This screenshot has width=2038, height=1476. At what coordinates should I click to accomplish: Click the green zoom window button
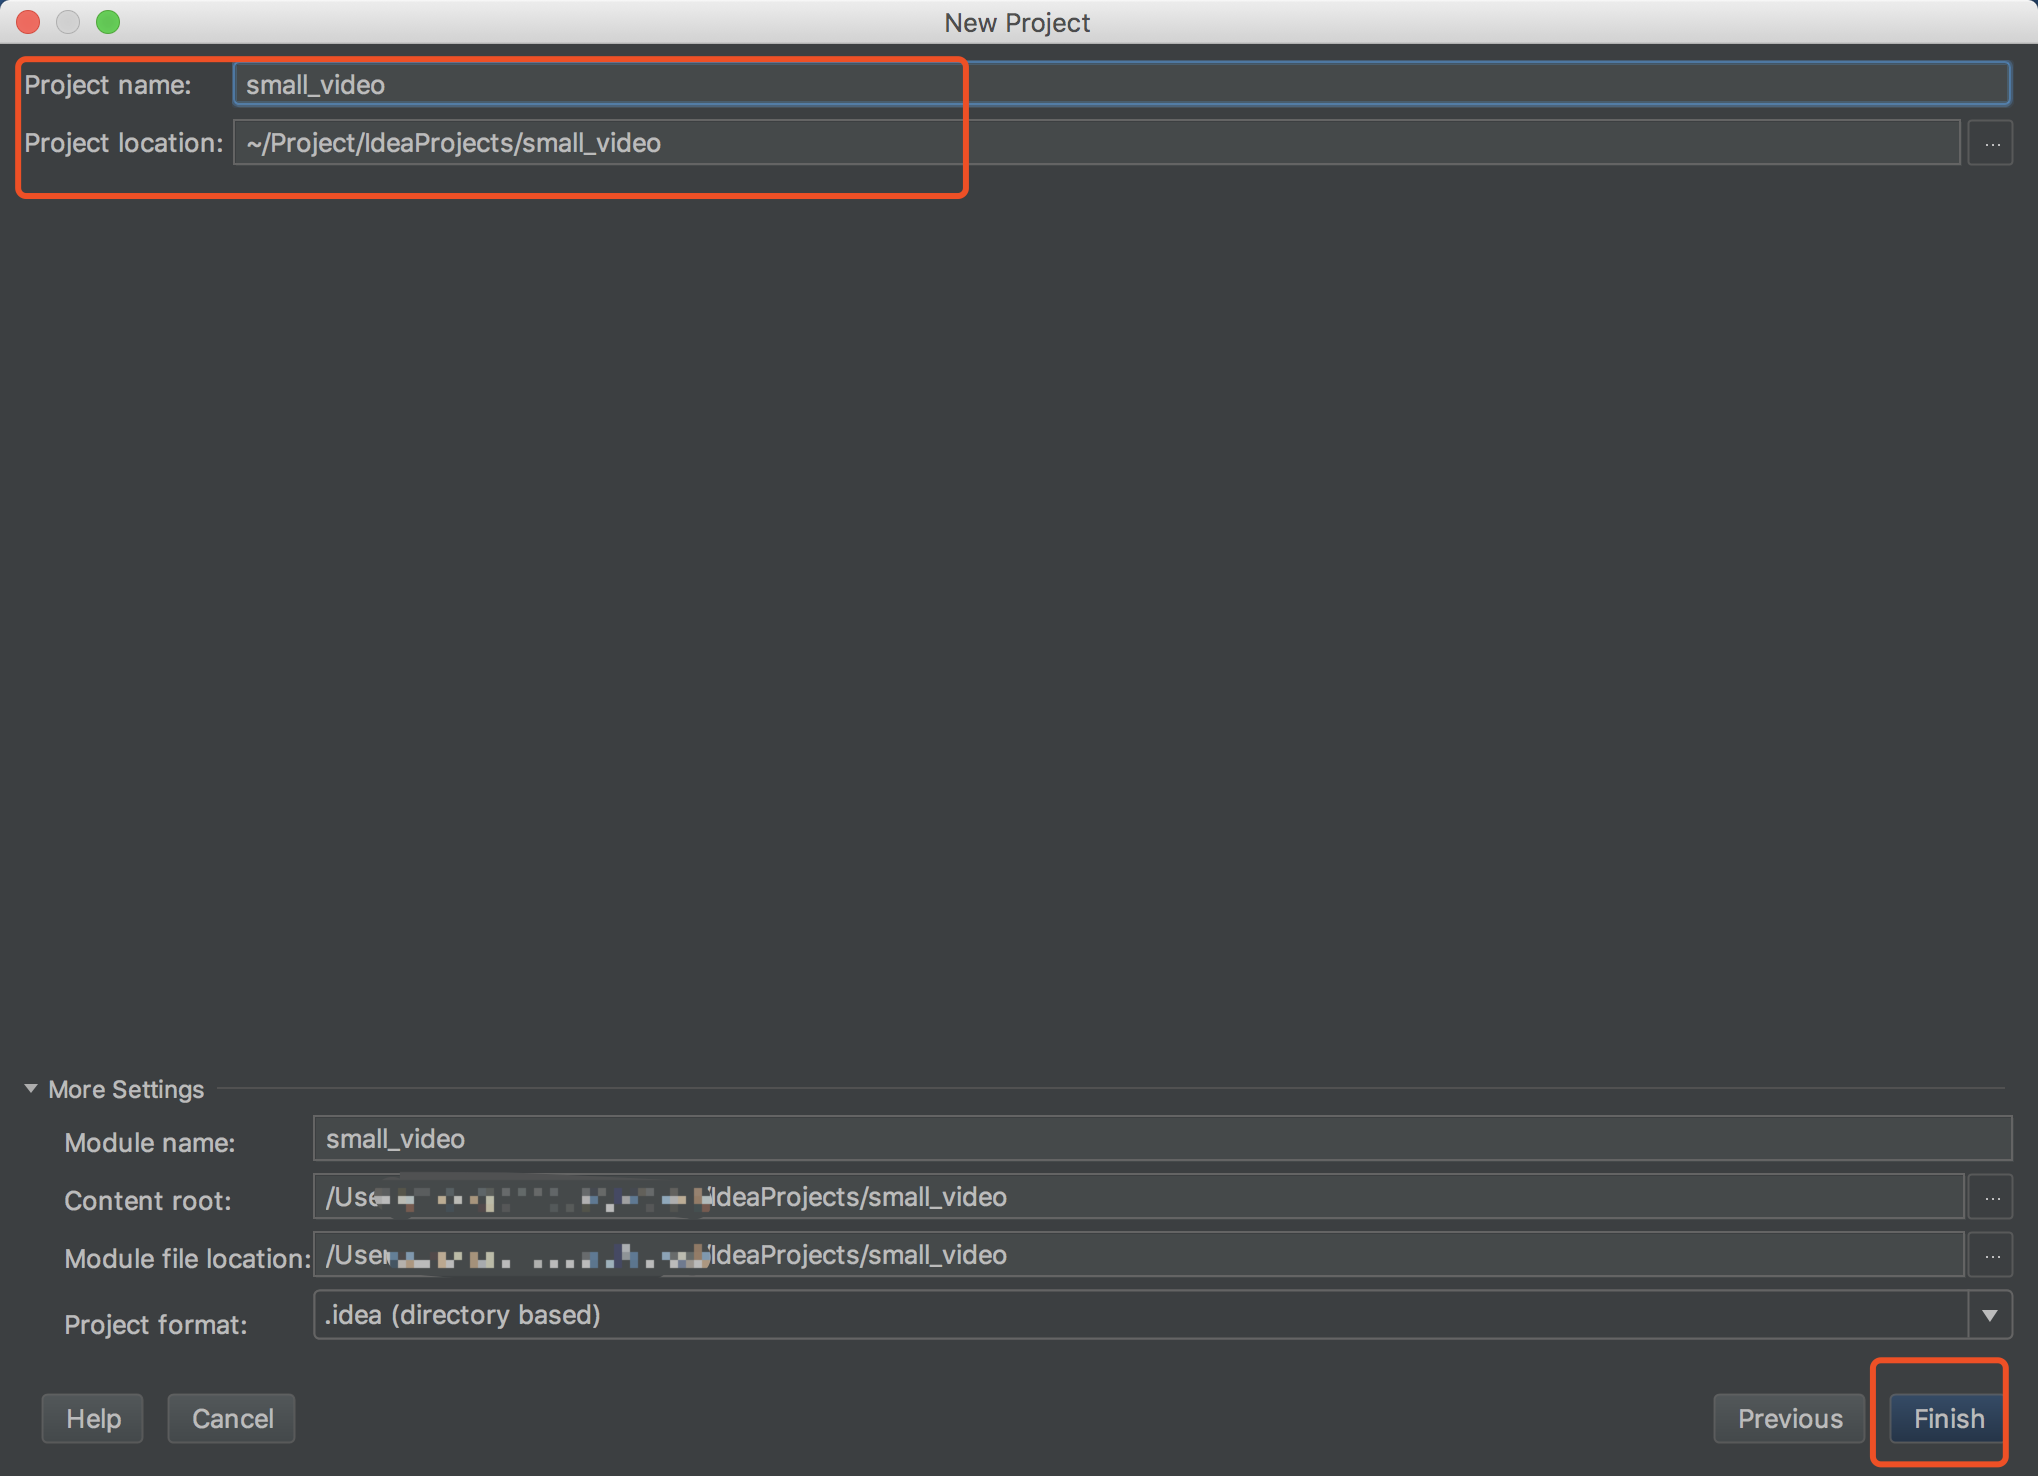[108, 22]
